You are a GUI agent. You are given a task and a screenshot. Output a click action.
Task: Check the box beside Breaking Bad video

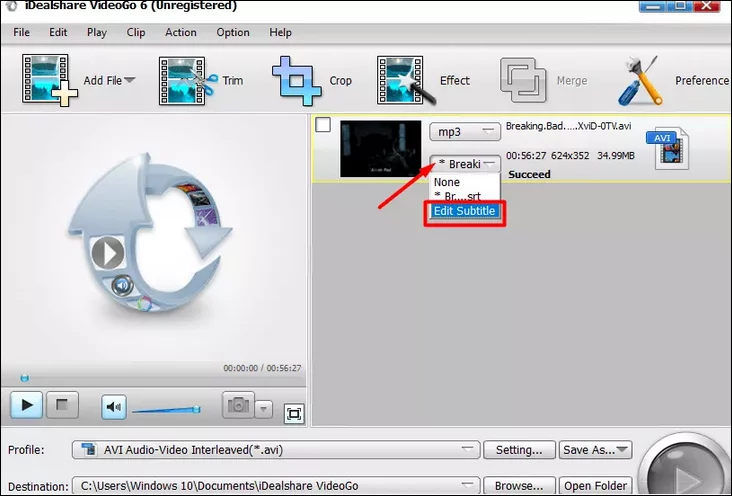point(323,126)
